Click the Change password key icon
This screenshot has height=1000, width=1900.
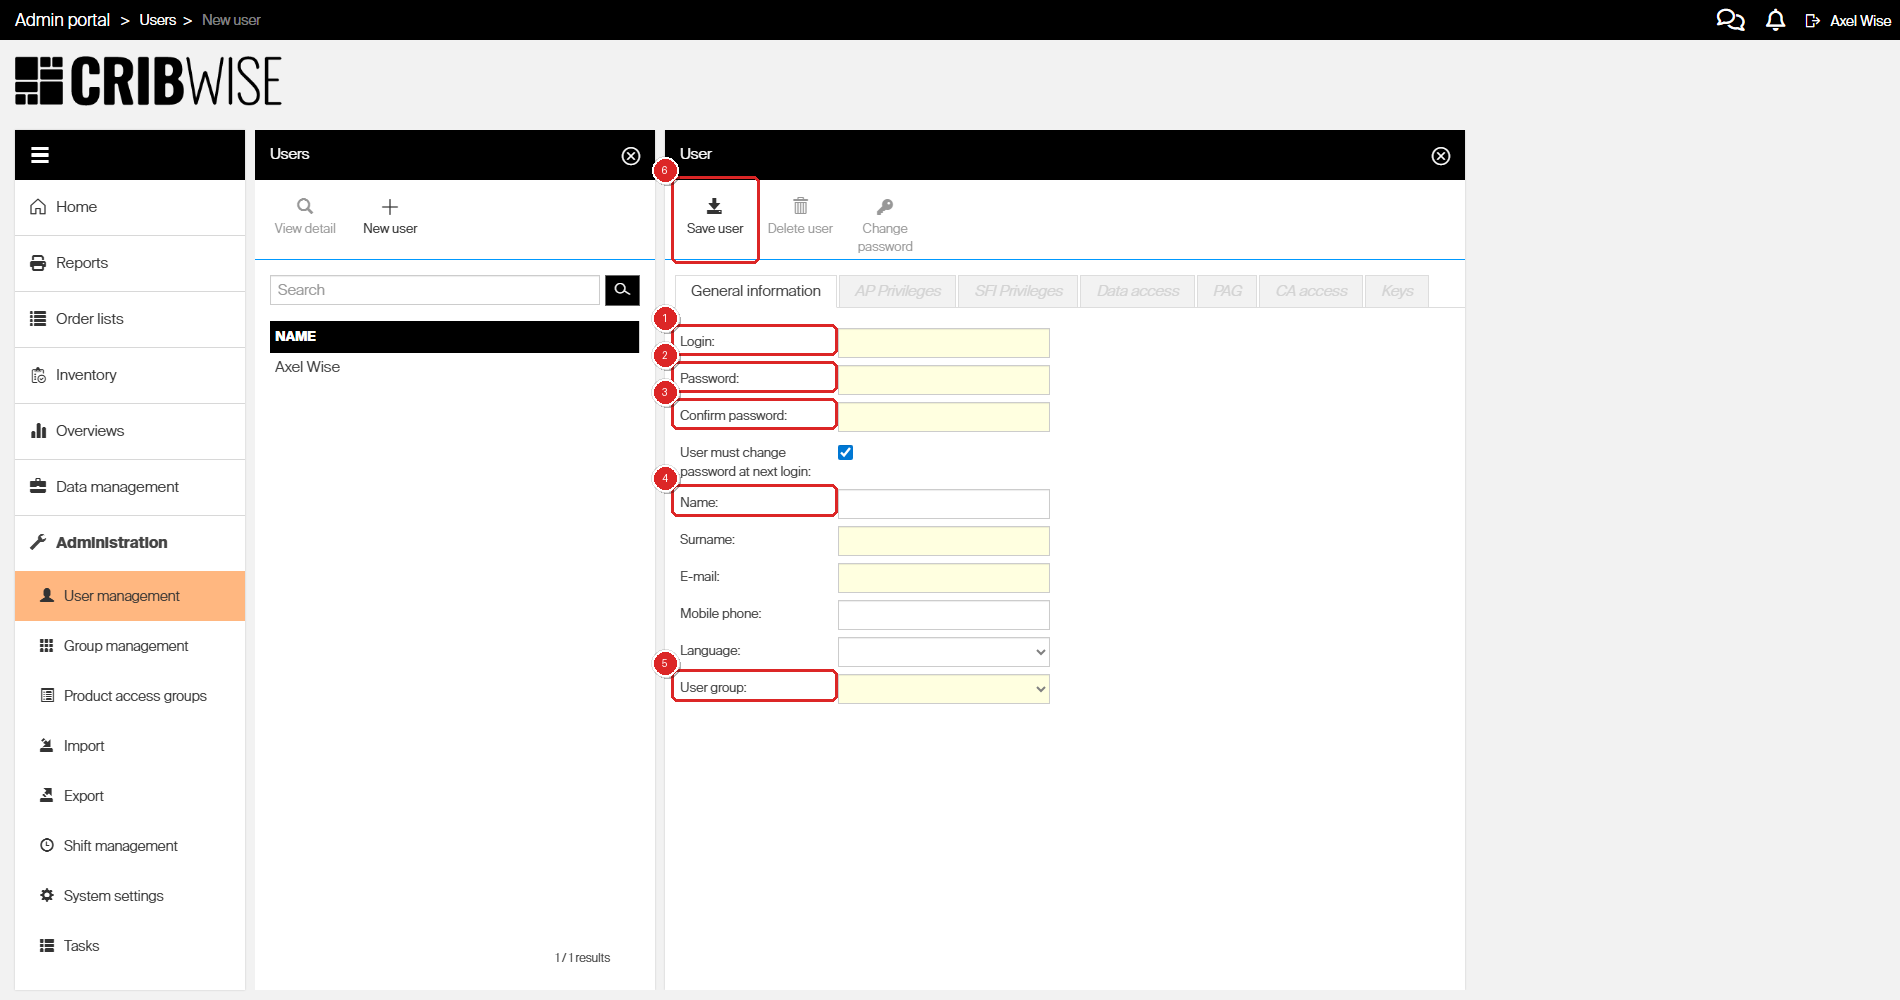pyautogui.click(x=885, y=207)
